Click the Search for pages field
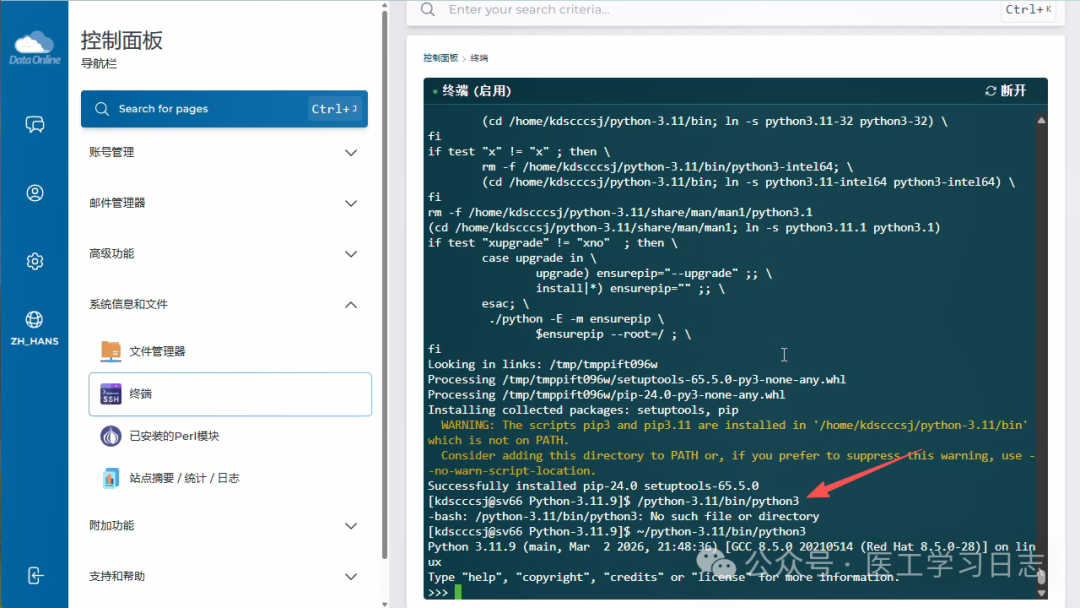 [210, 109]
